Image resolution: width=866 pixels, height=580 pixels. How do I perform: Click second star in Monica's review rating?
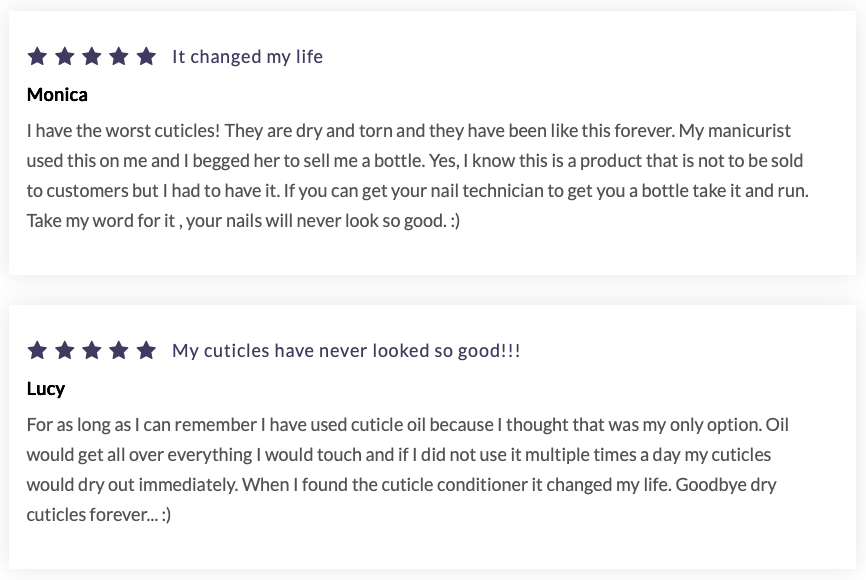point(64,56)
